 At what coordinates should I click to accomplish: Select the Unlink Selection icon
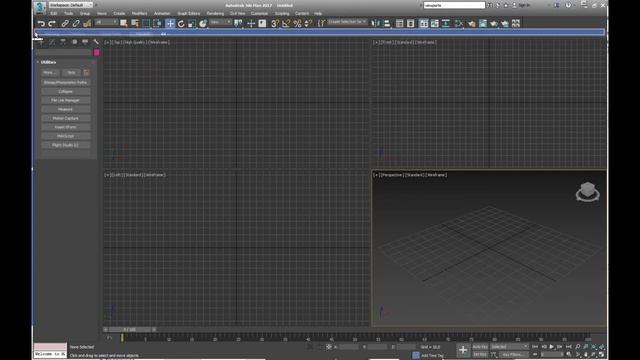(x=76, y=23)
